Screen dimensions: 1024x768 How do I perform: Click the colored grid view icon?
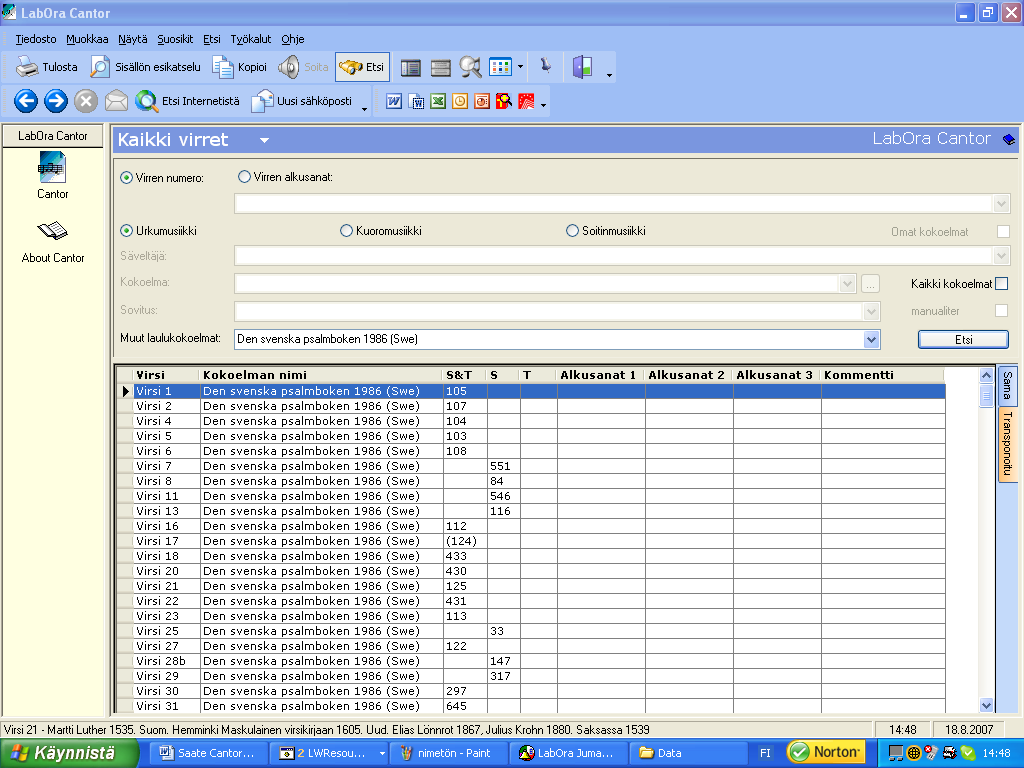[500, 67]
